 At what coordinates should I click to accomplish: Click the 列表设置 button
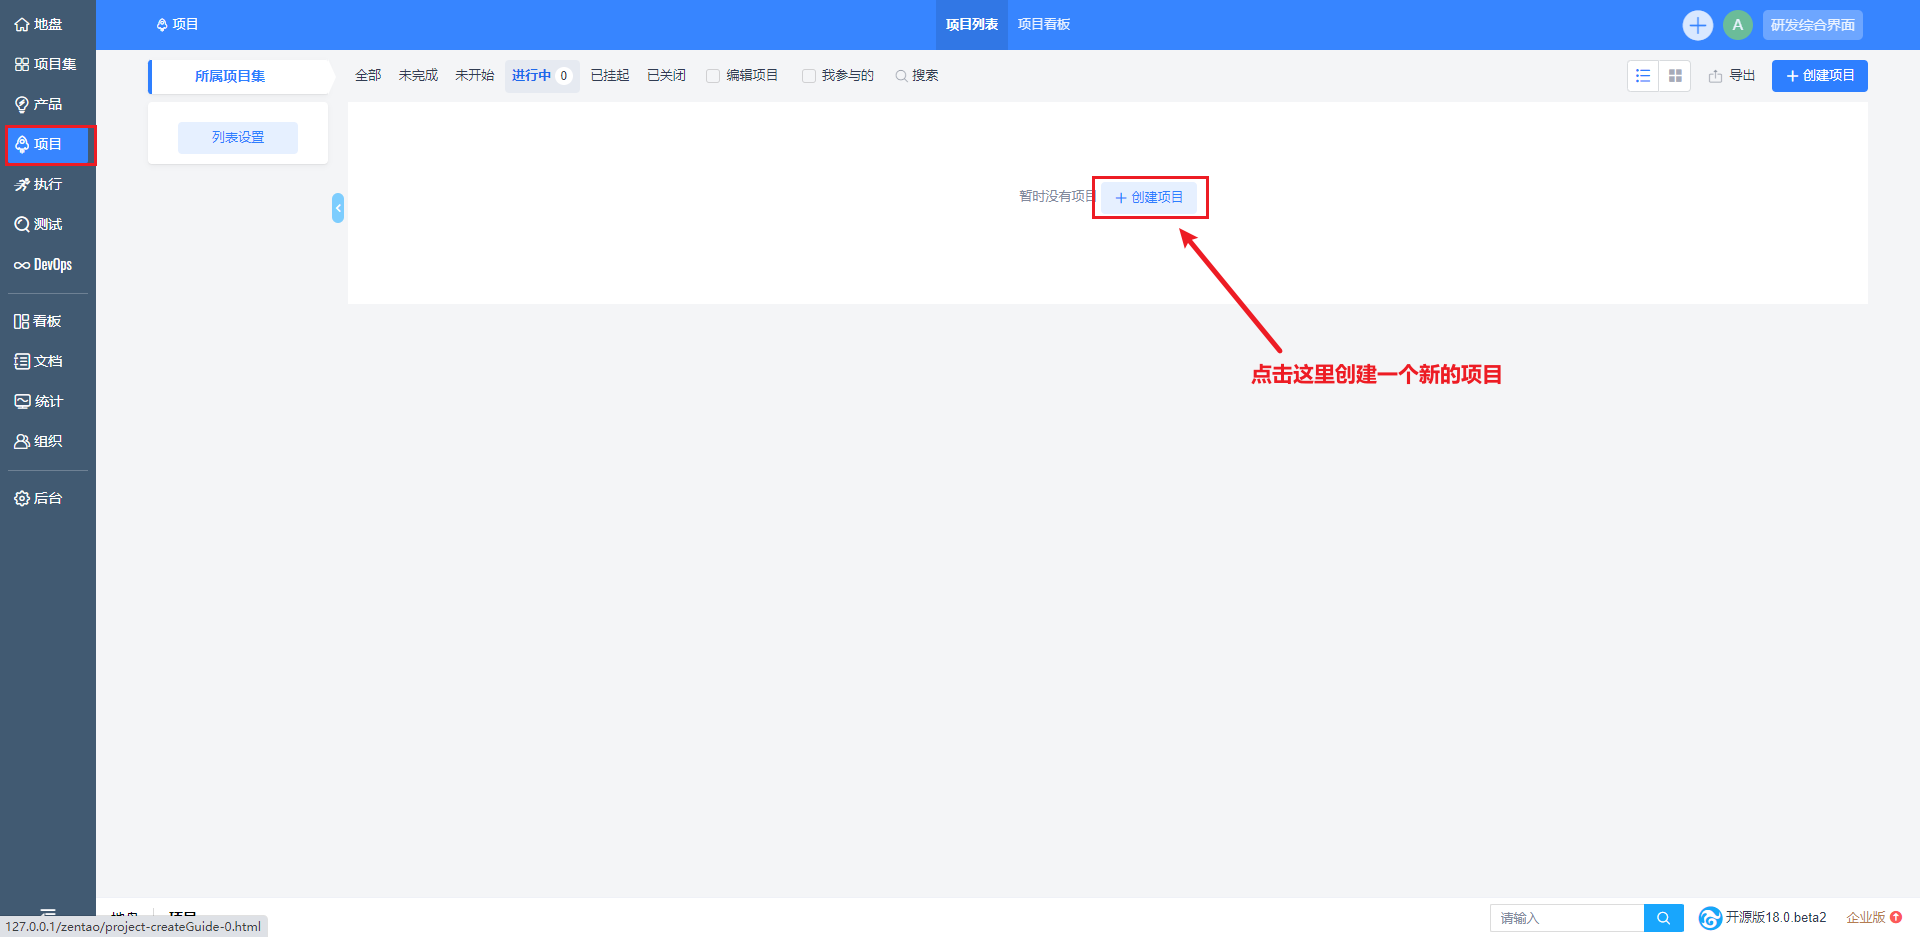tap(238, 138)
